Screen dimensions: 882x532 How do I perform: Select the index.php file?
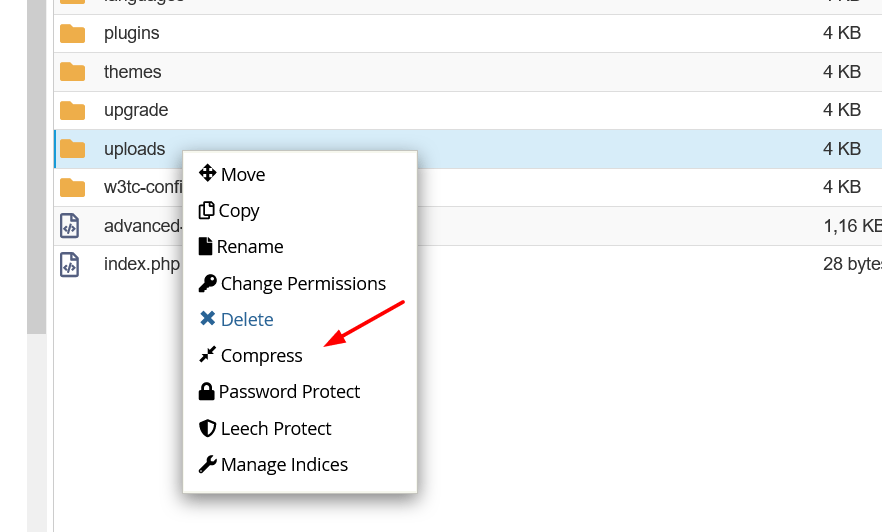point(142,264)
